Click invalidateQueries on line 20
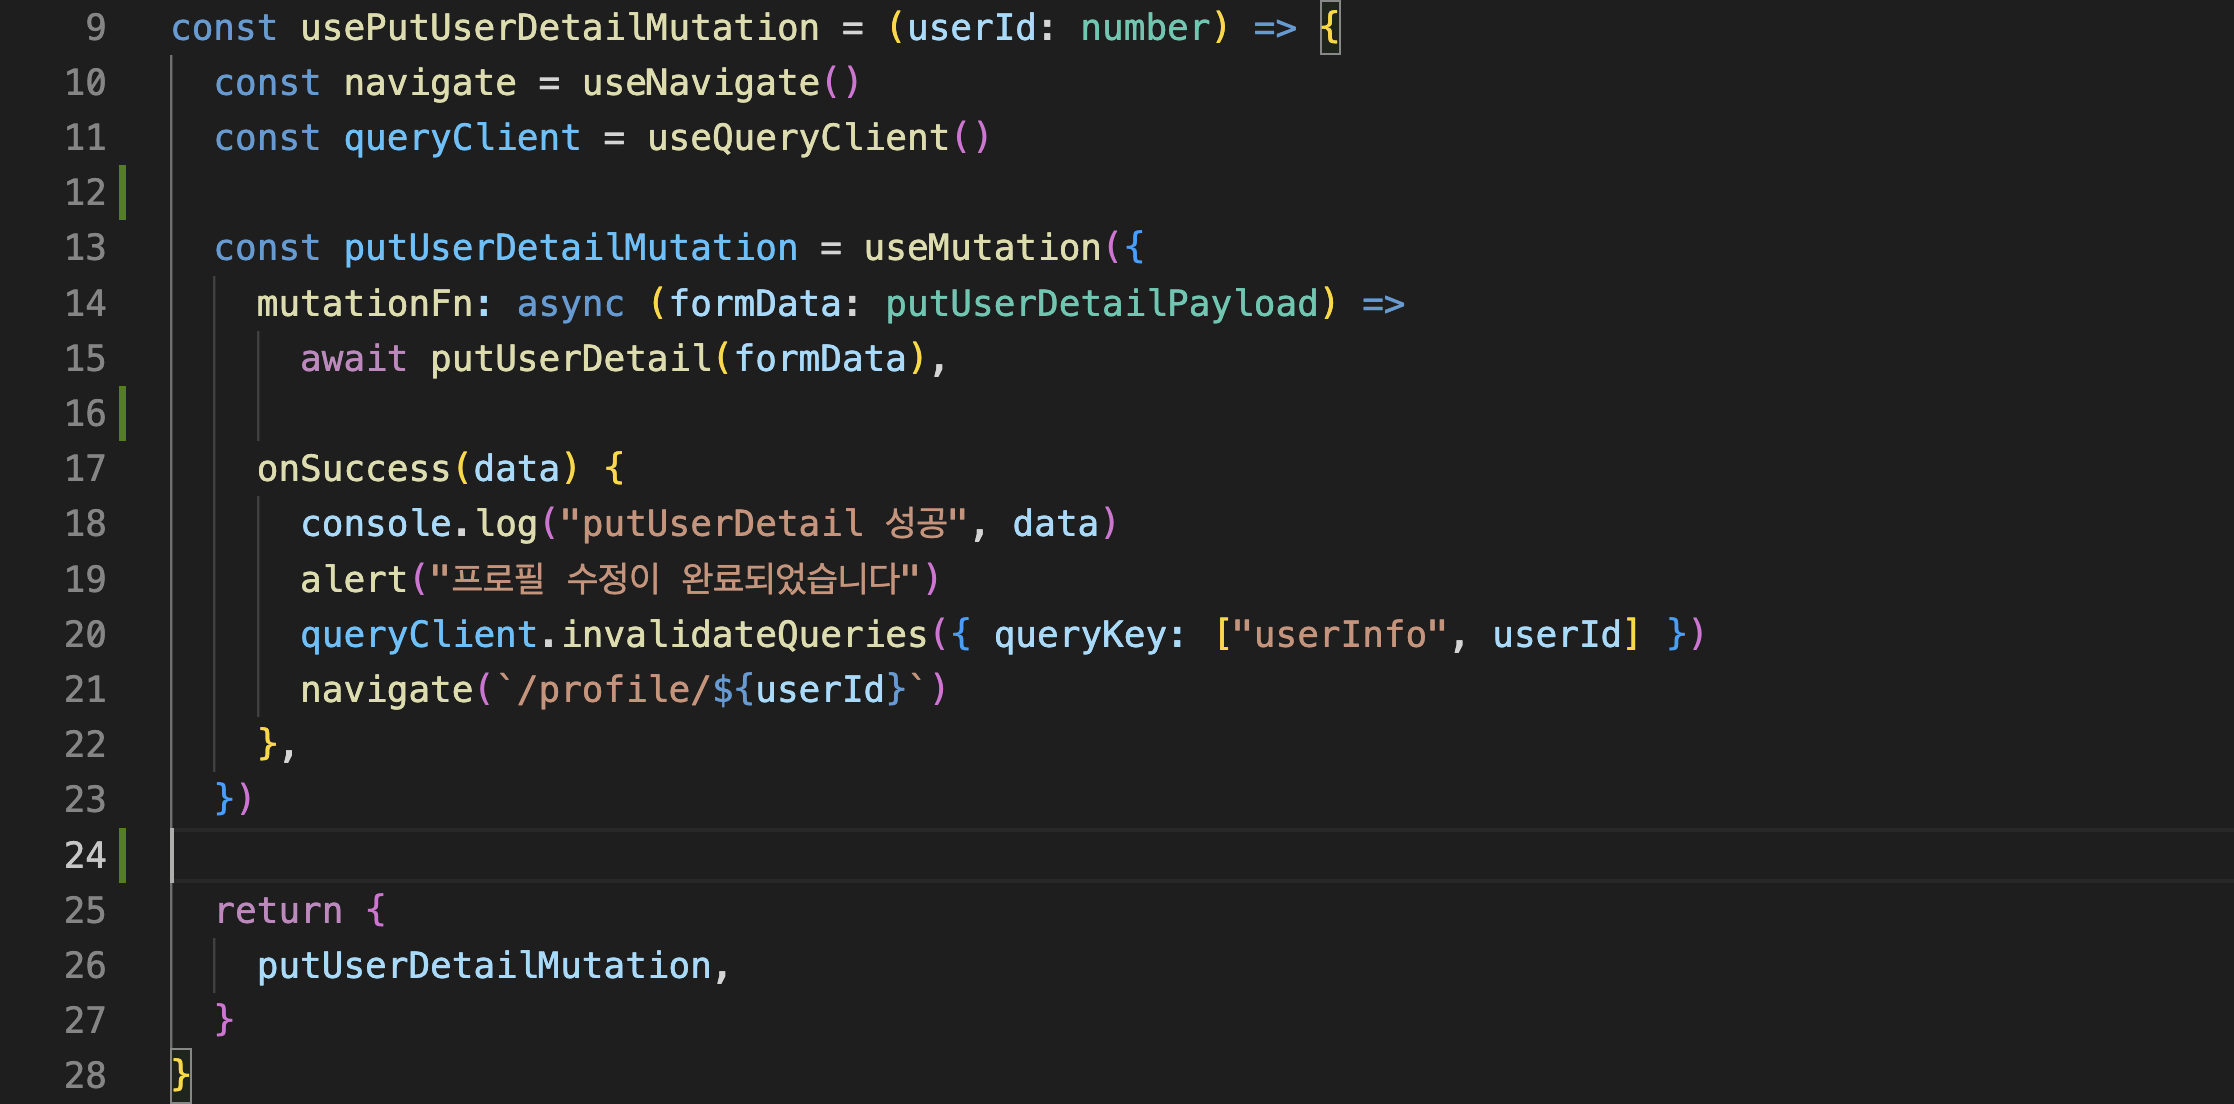2234x1104 pixels. tap(744, 635)
